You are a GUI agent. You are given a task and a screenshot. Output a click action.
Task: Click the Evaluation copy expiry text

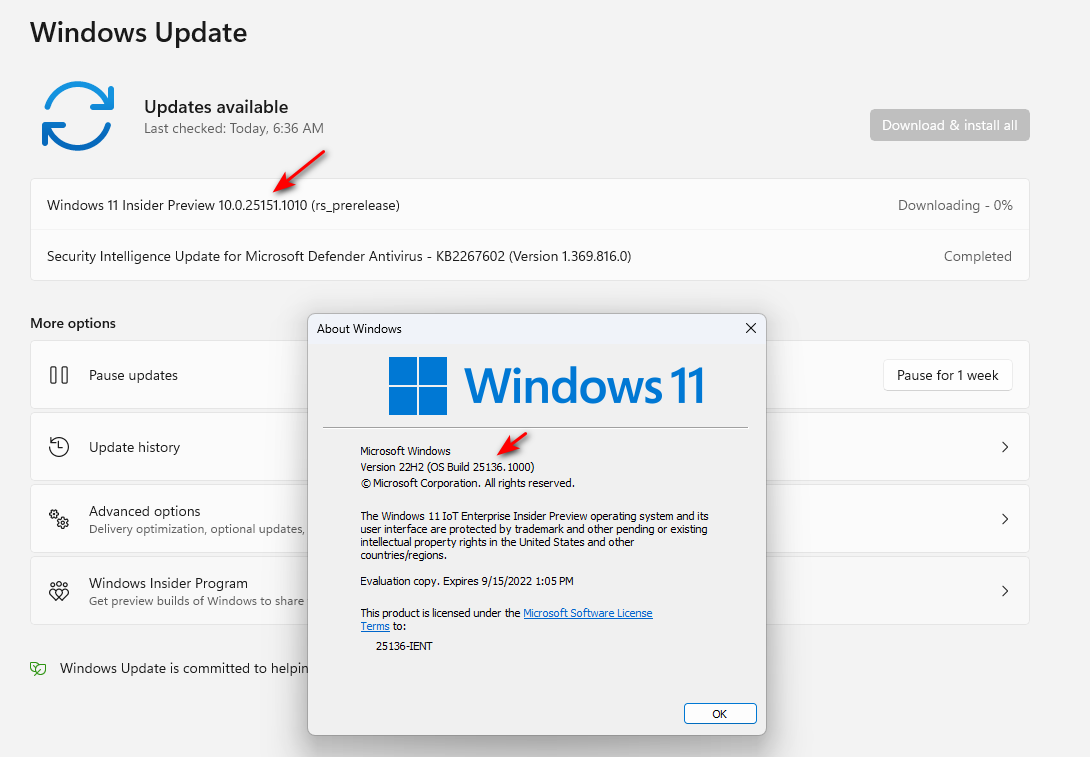pos(466,581)
